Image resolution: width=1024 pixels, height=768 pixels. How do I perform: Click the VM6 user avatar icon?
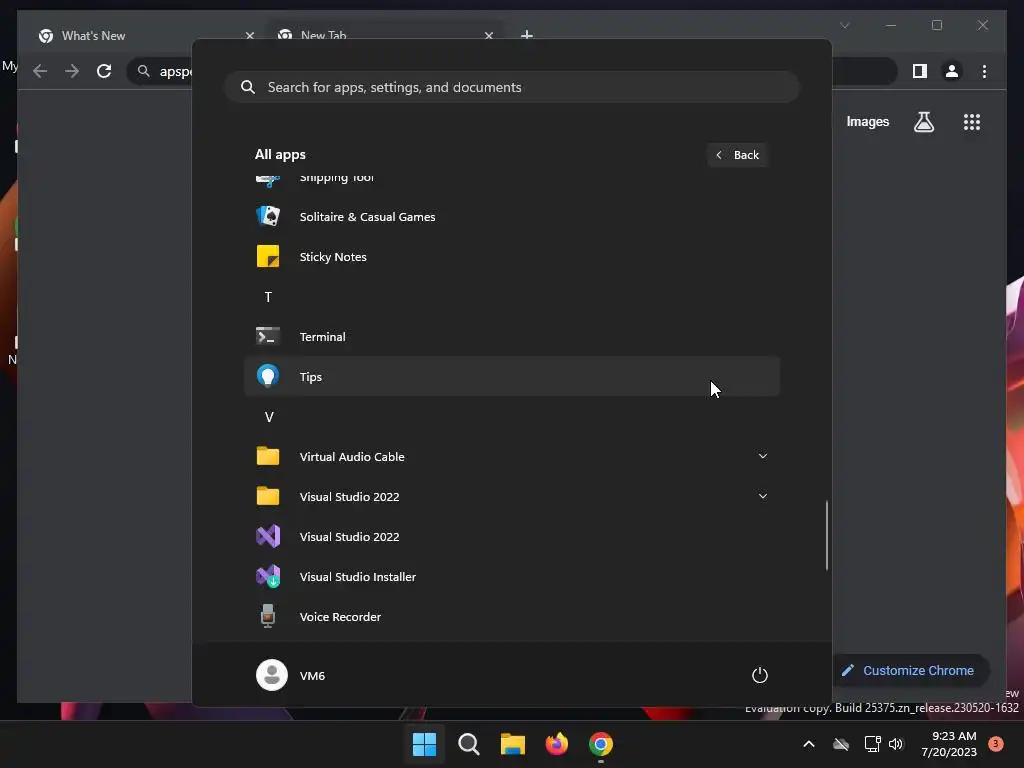(x=272, y=675)
